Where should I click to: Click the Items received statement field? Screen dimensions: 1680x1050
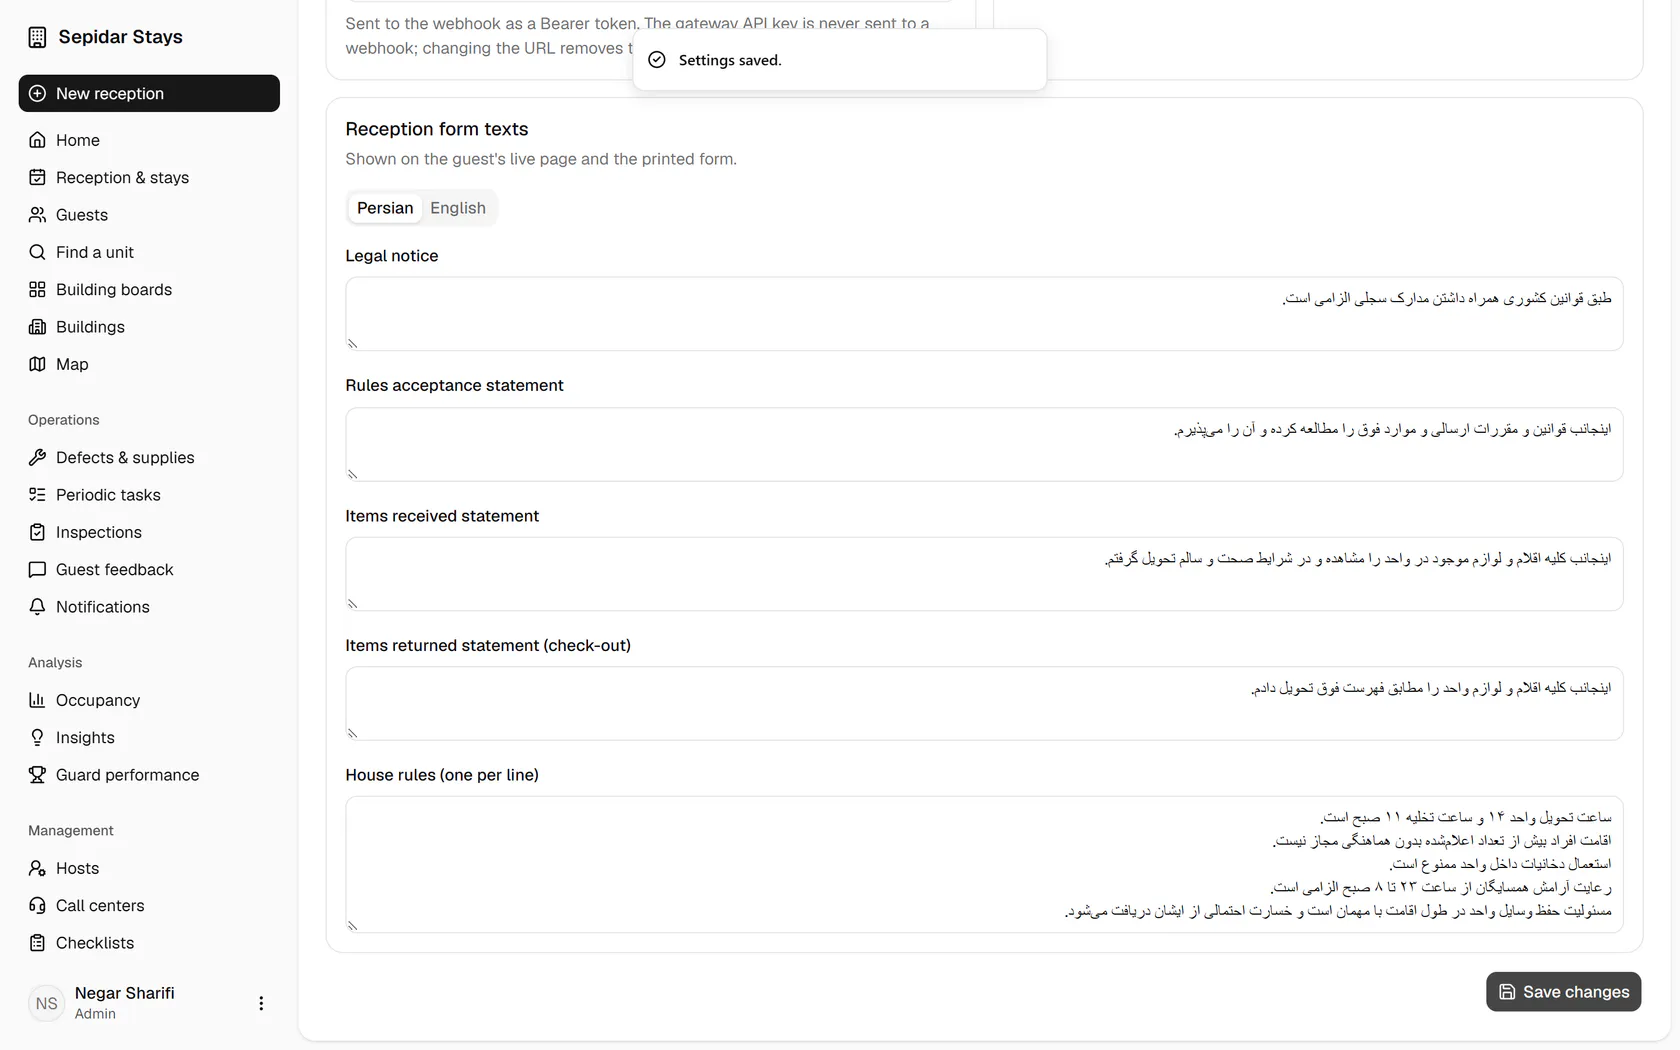[984, 574]
